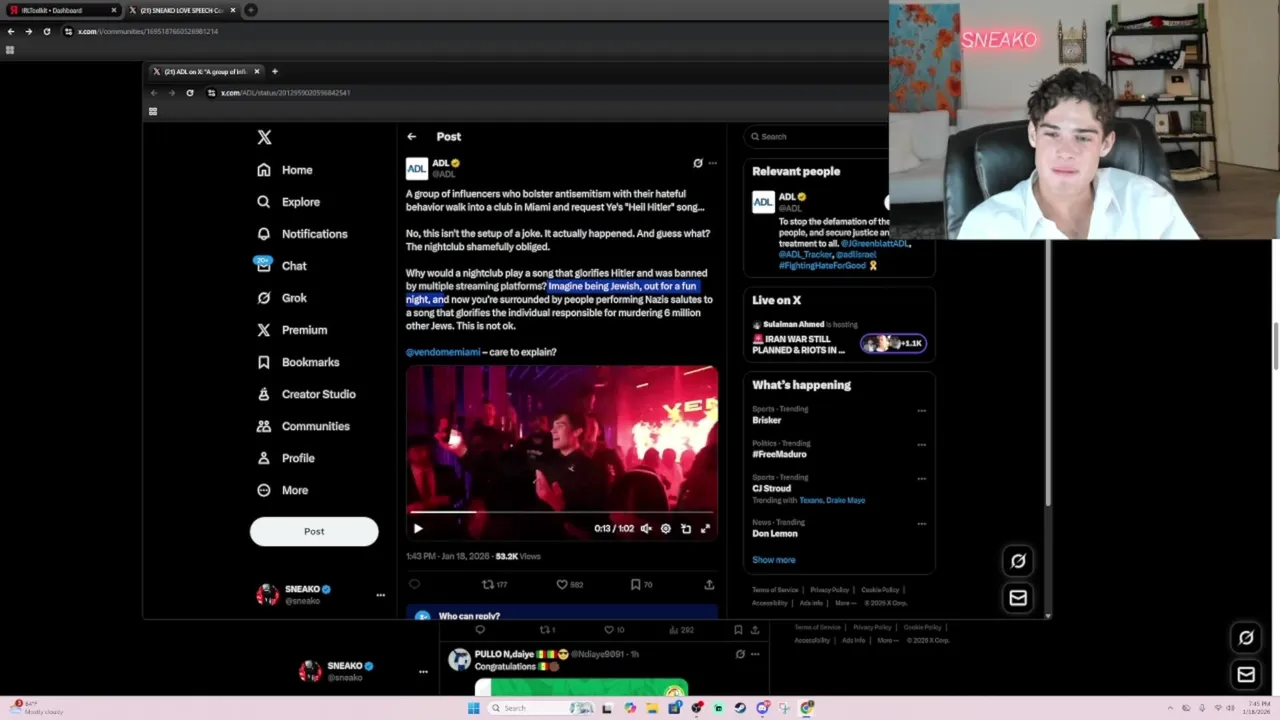
Task: Open outer window's floating Grok button
Action: [x=1246, y=637]
